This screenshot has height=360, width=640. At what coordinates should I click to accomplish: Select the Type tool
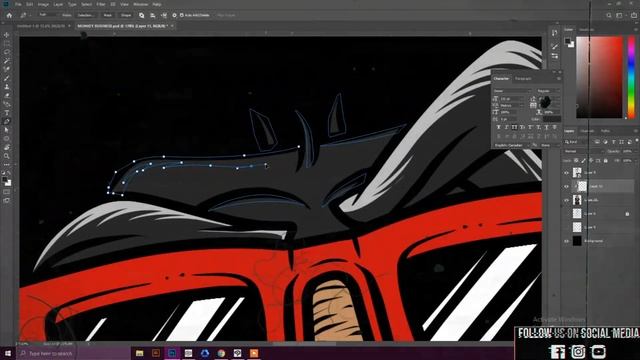point(7,113)
